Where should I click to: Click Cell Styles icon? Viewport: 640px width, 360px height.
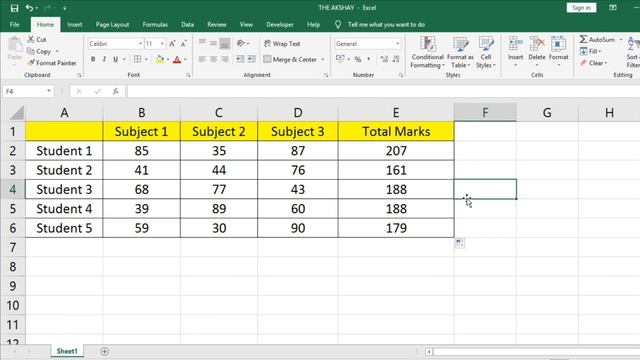click(486, 44)
